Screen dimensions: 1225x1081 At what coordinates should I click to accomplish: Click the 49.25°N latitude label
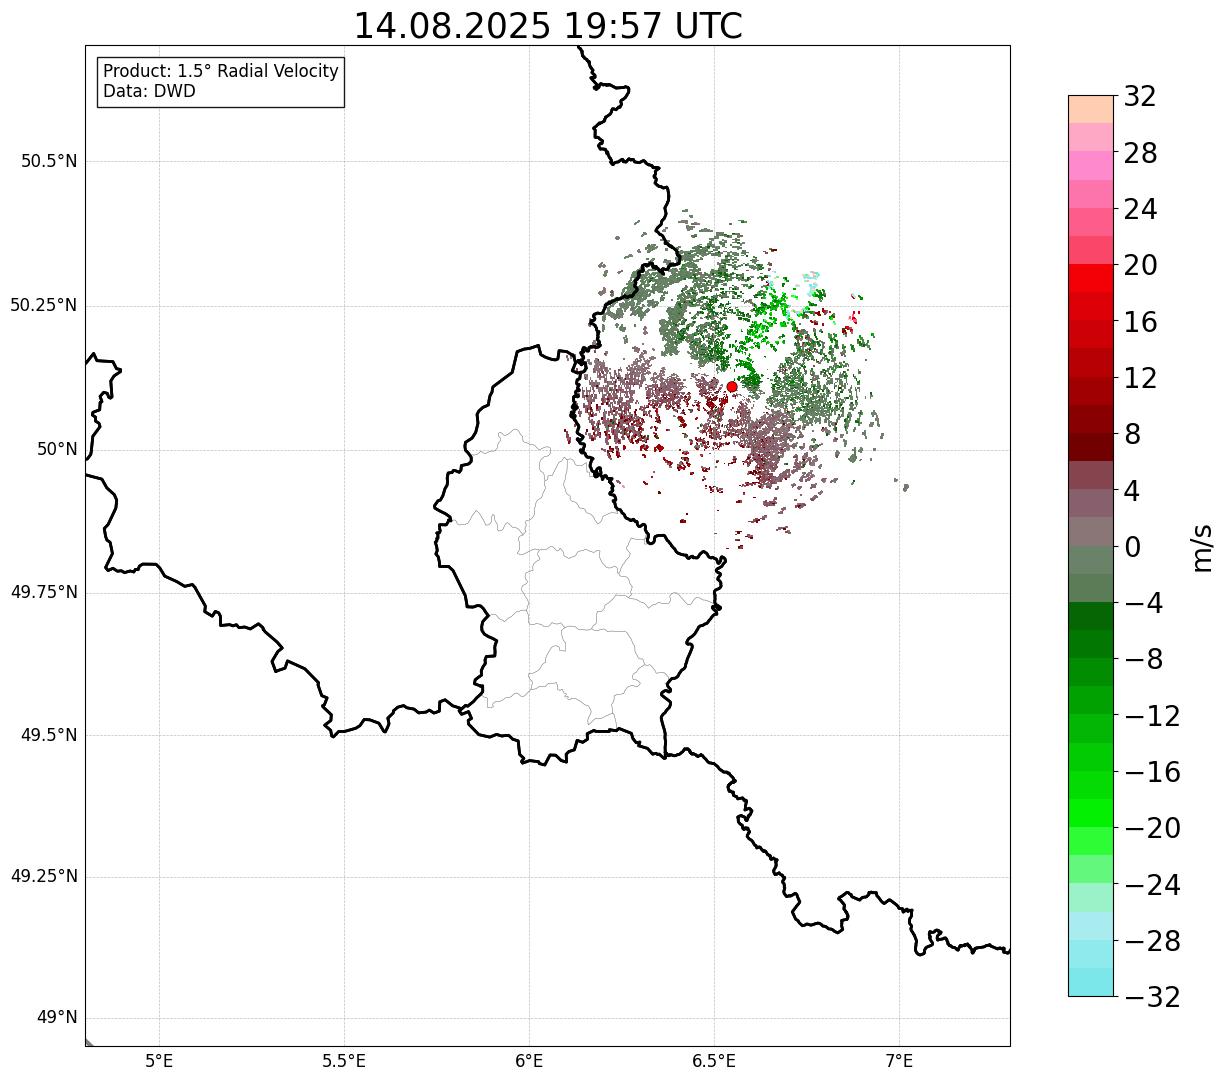[44, 877]
